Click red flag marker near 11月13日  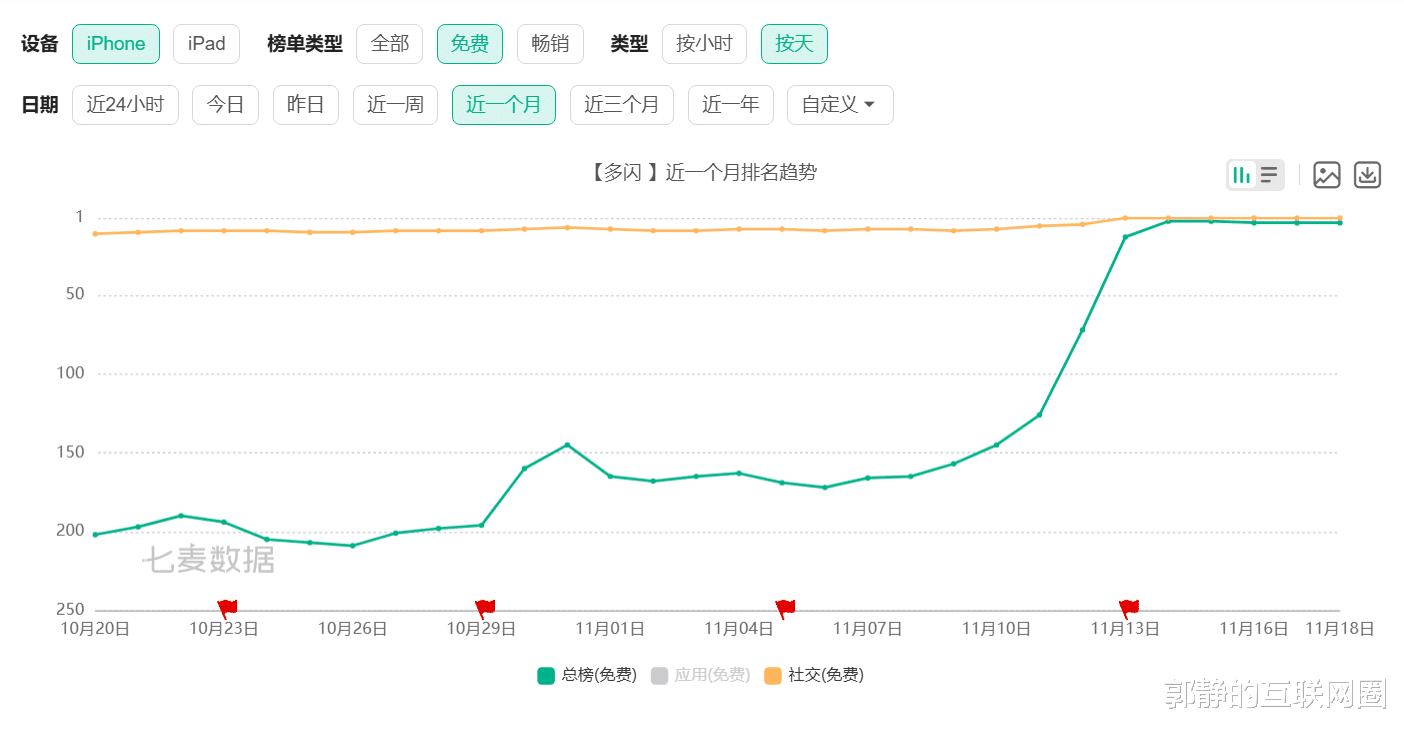(x=1128, y=607)
